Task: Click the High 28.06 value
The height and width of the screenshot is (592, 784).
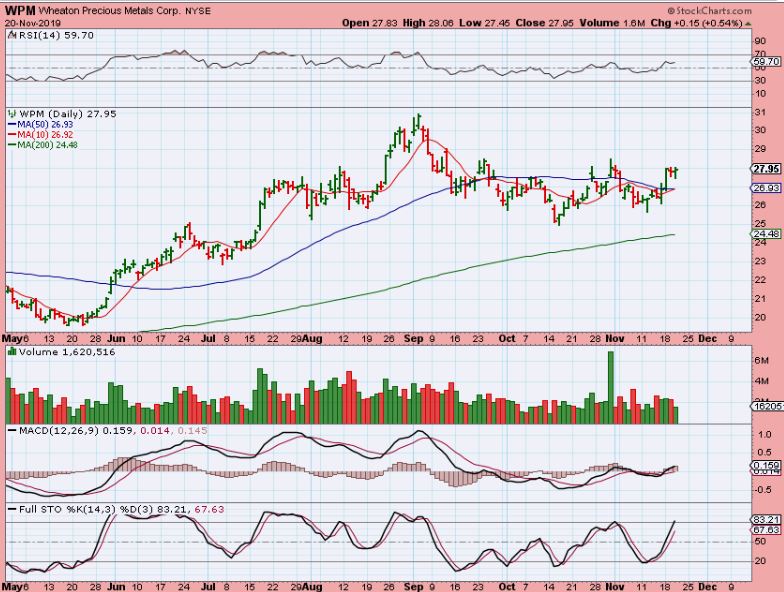Action: [430, 23]
